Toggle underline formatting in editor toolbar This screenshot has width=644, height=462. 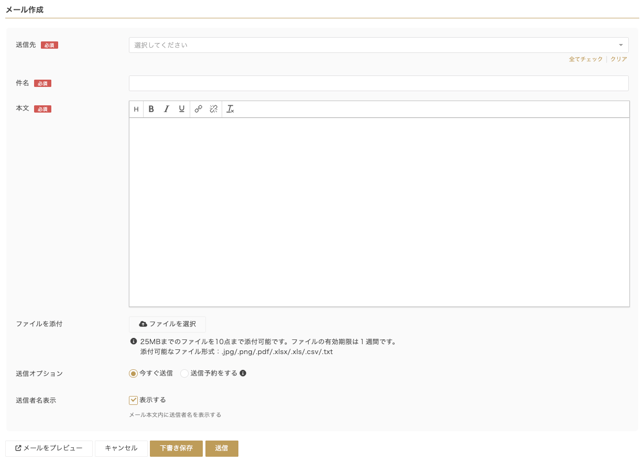182,109
